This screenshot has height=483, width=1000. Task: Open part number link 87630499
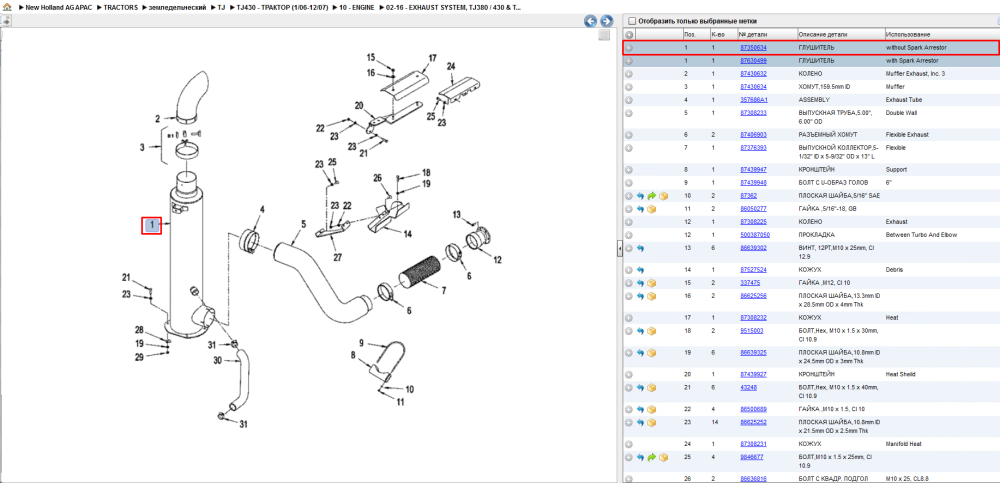pyautogui.click(x=753, y=61)
